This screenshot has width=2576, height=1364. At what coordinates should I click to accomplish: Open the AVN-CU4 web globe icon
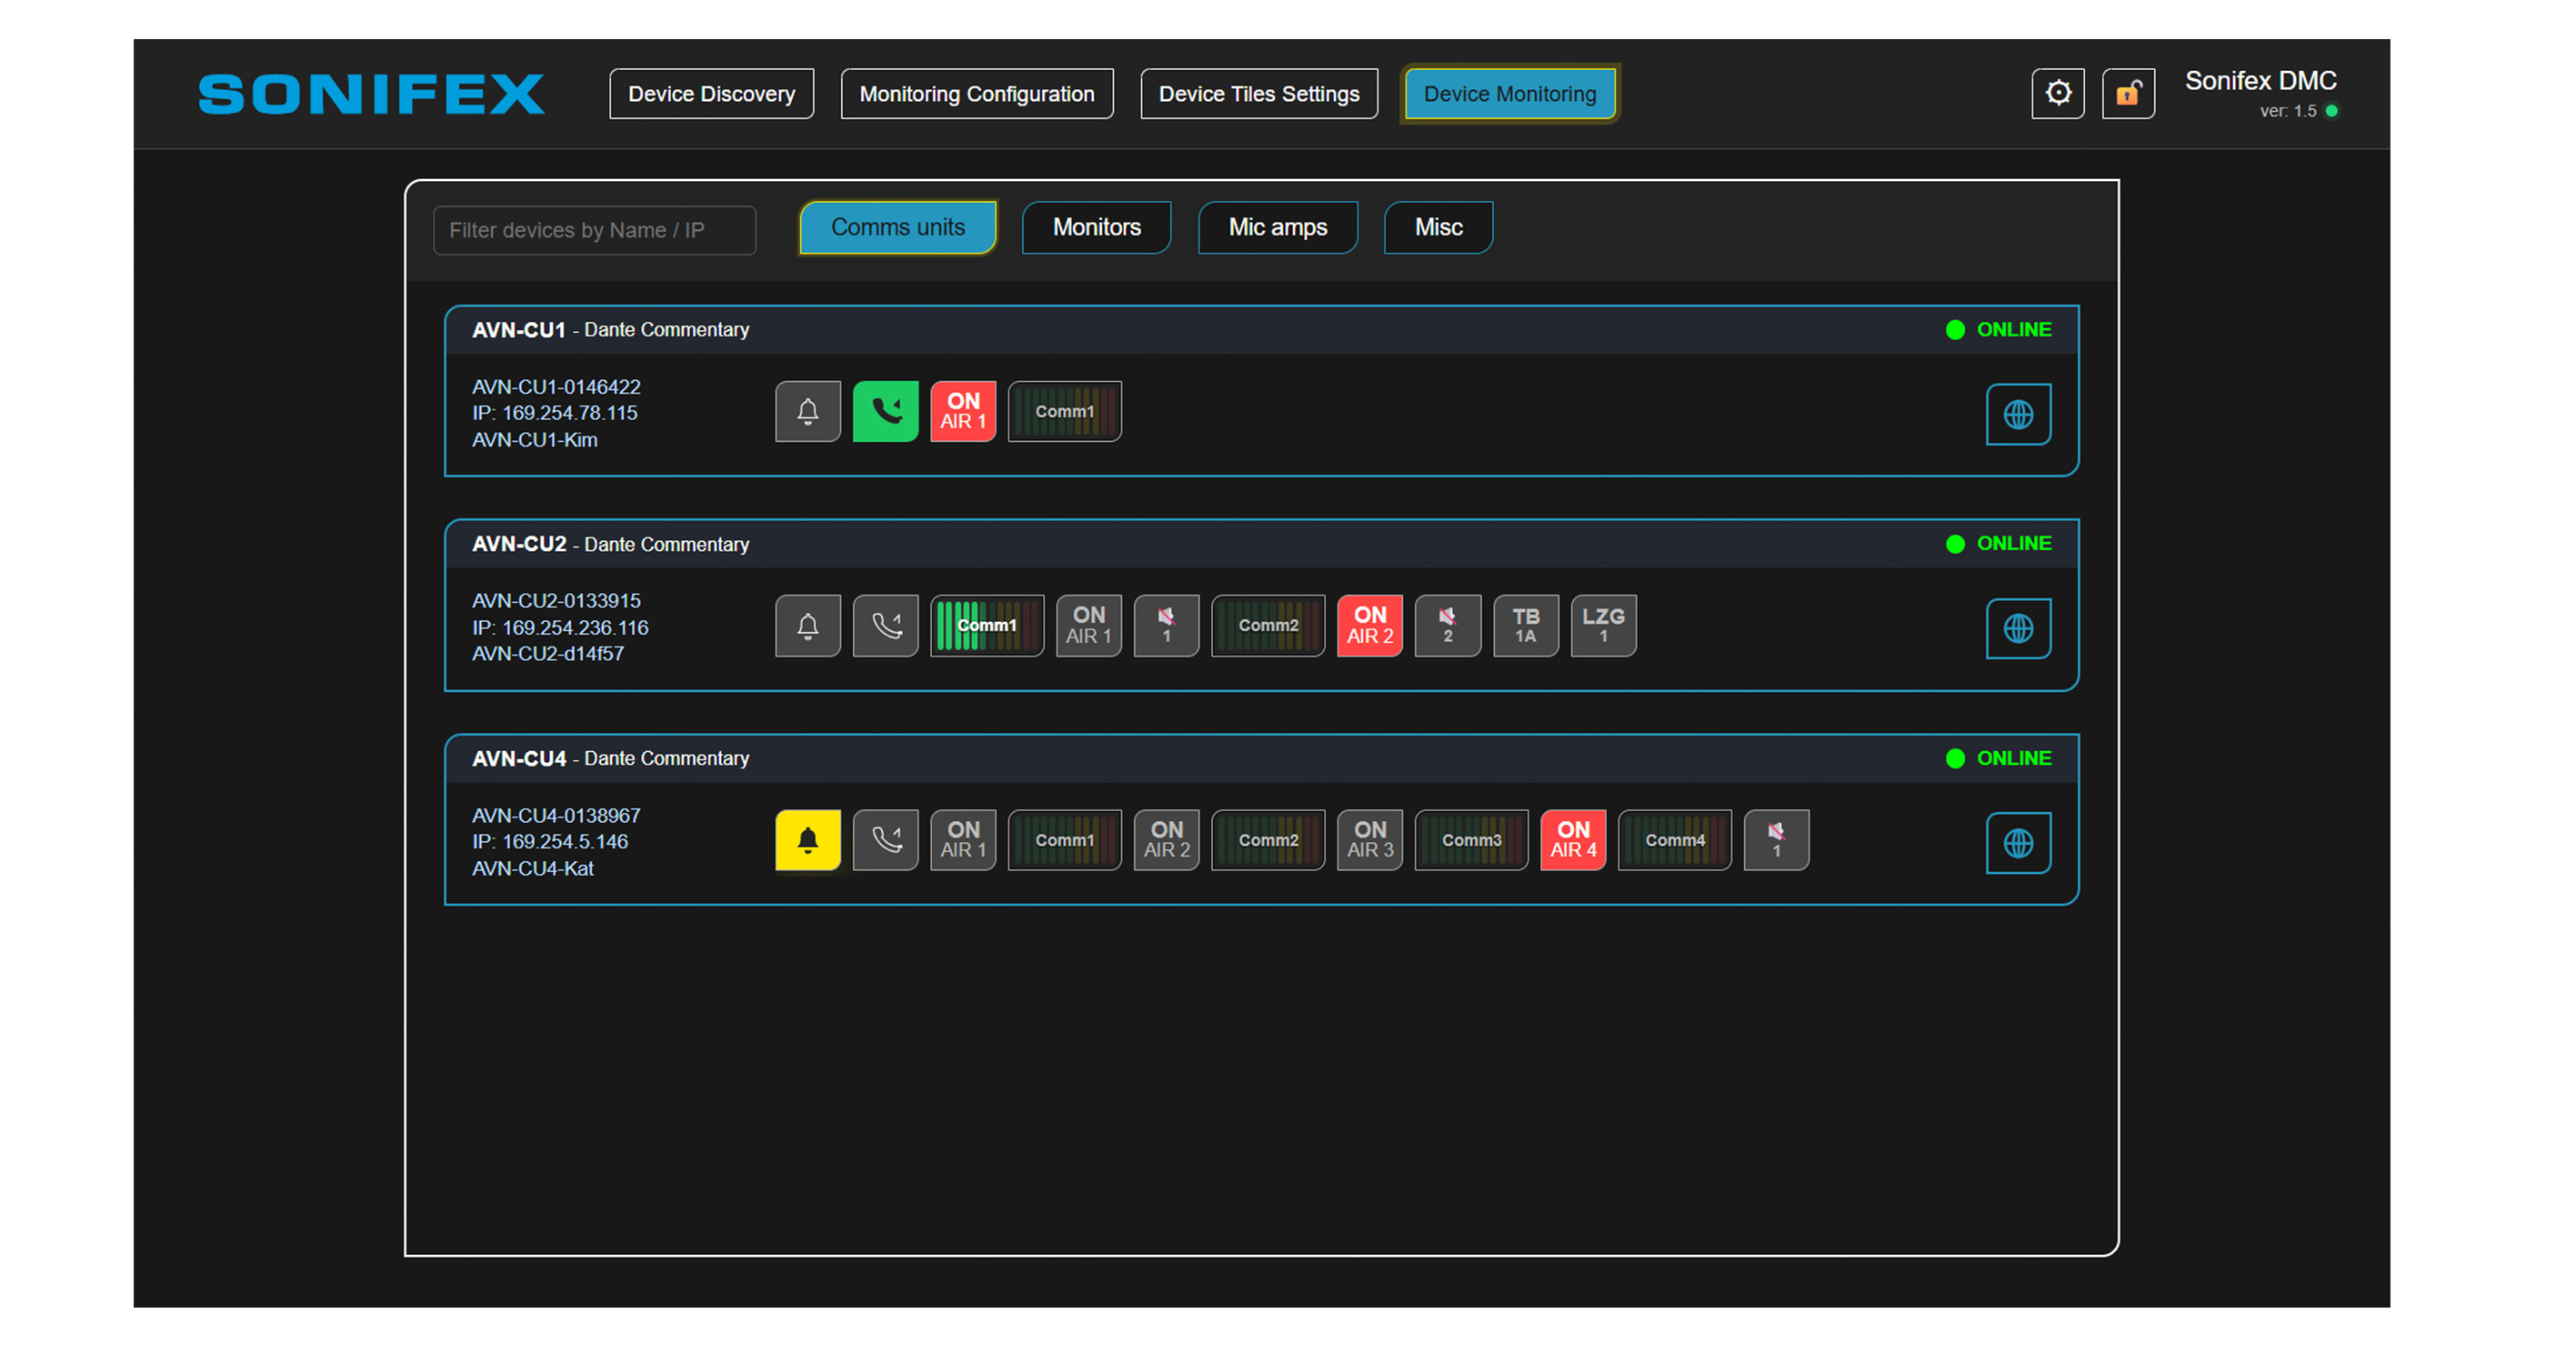(x=2018, y=843)
